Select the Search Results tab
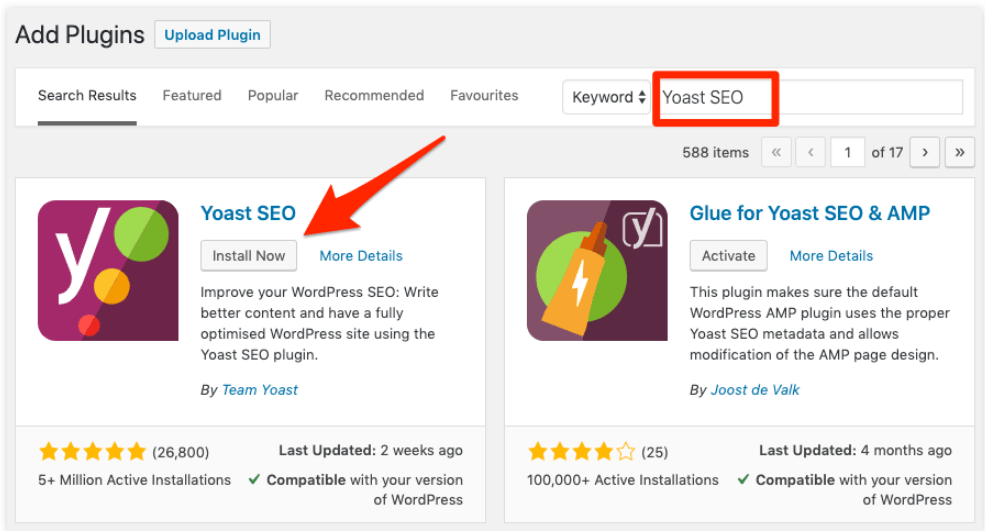This screenshot has width=985, height=531. pyautogui.click(x=87, y=96)
